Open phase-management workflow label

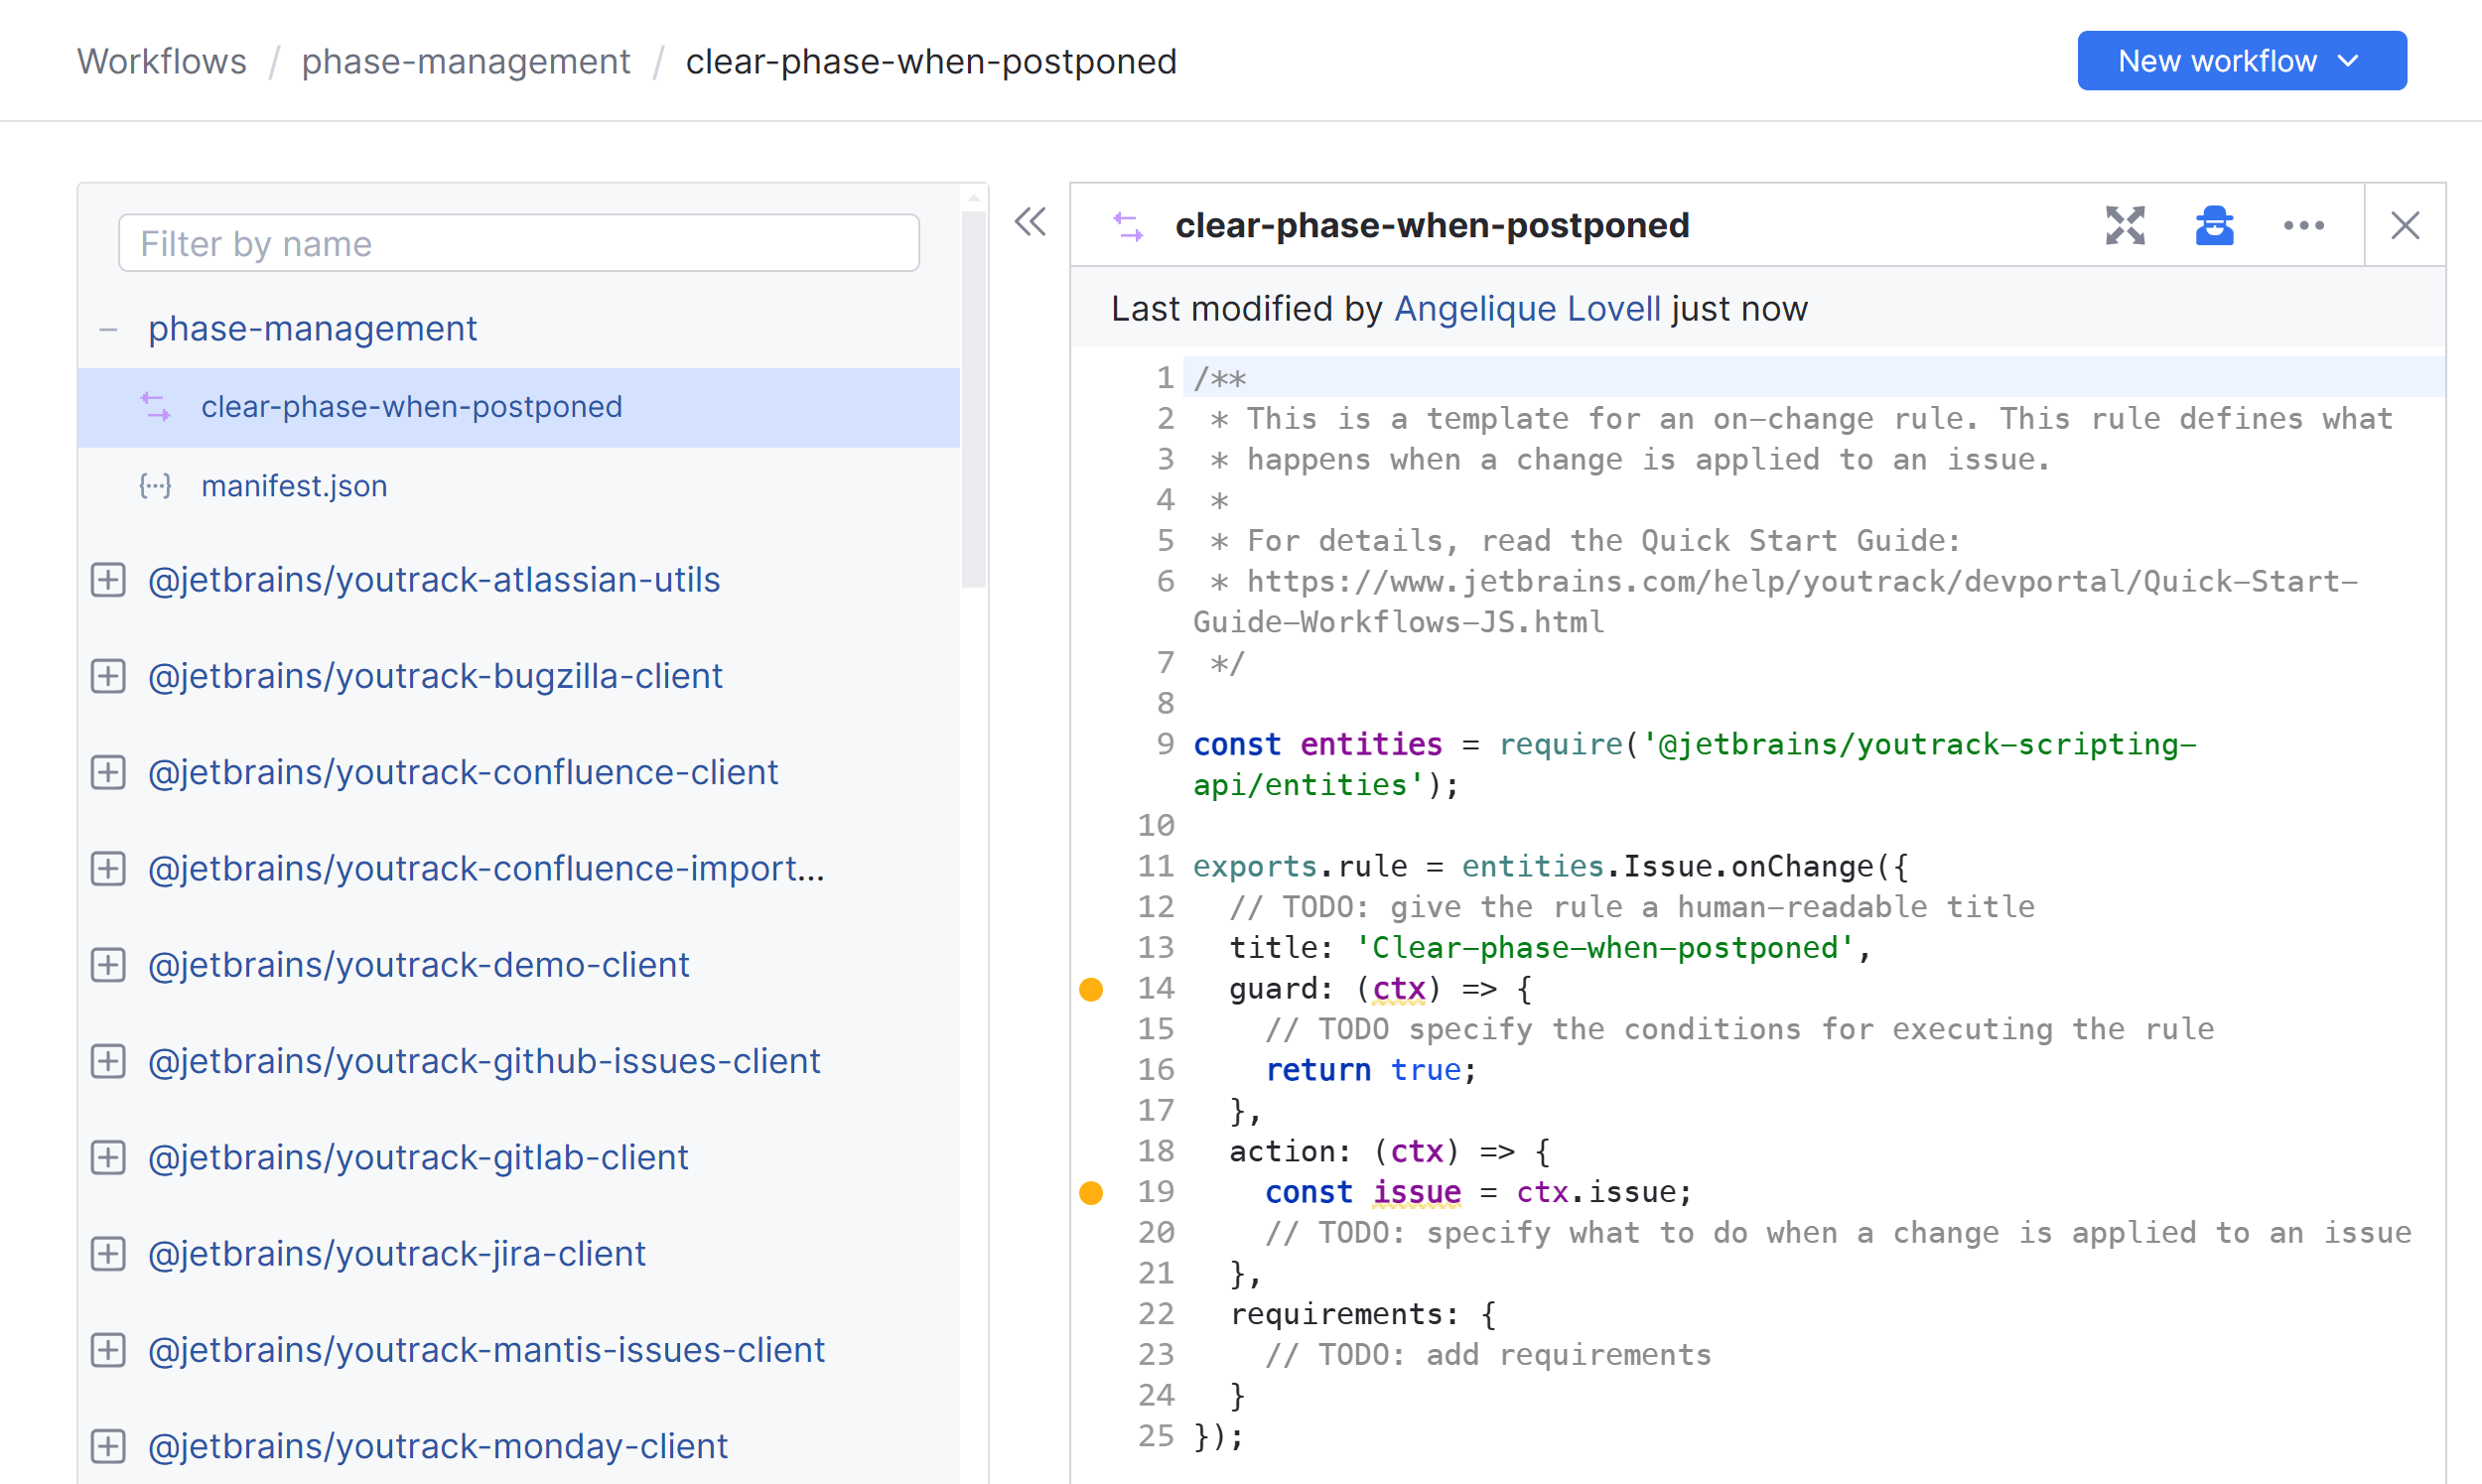click(312, 329)
